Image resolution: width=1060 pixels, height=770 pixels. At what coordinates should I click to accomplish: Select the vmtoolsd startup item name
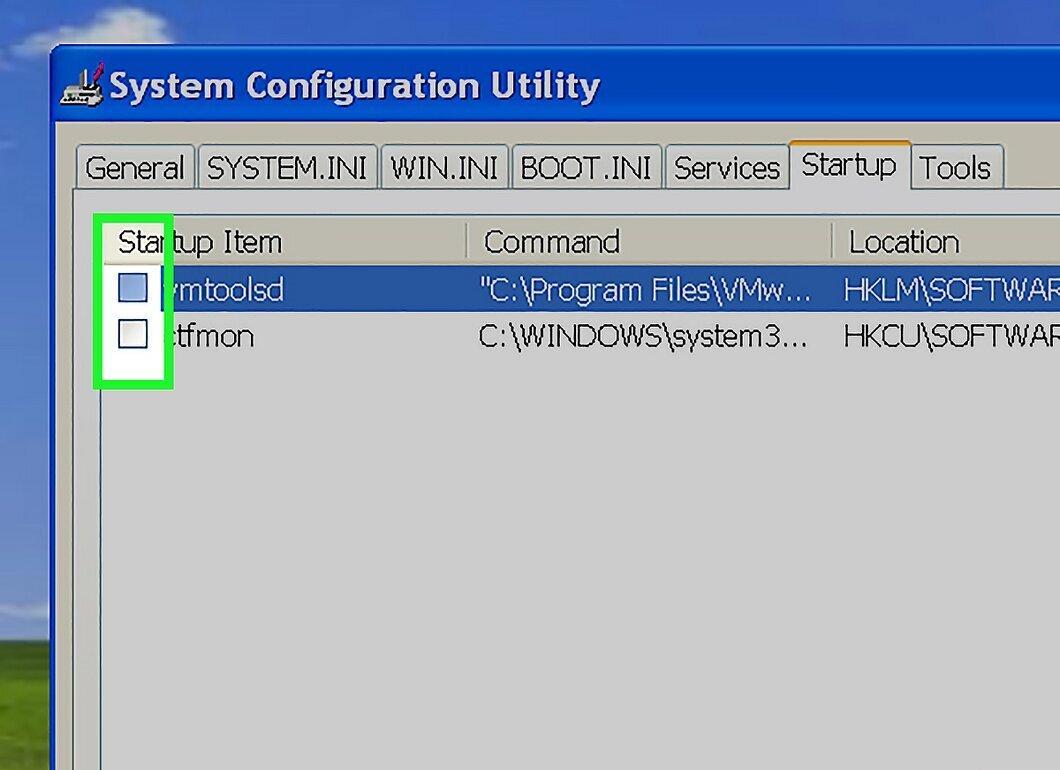coord(223,289)
